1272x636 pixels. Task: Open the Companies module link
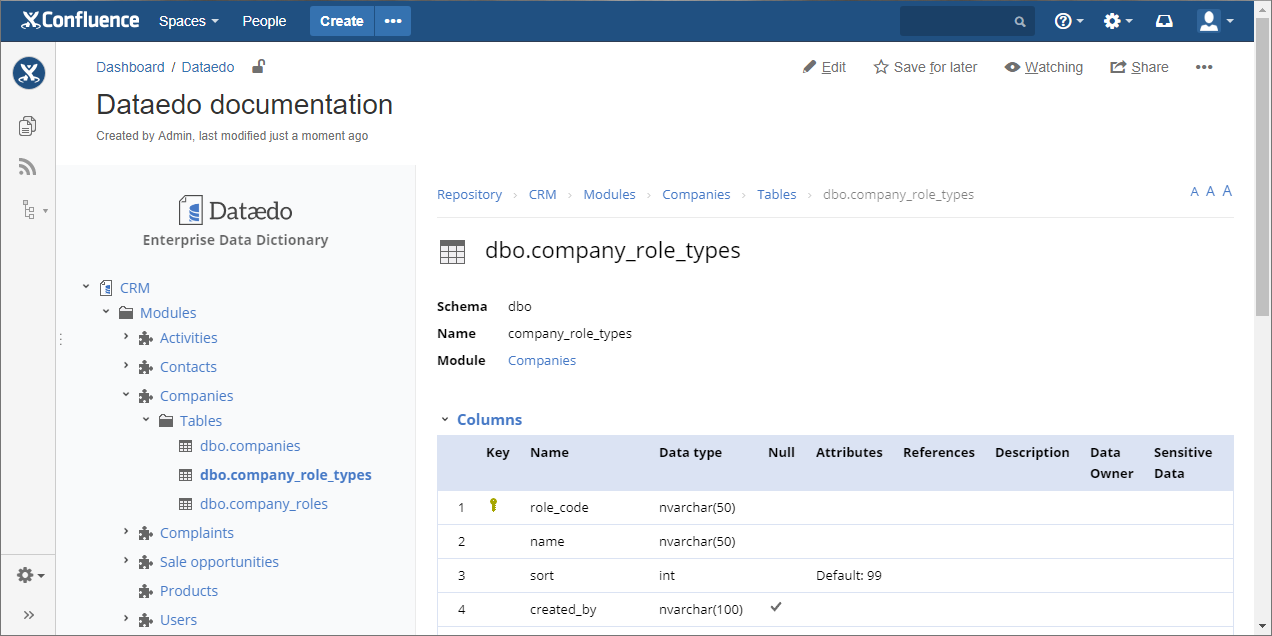coord(541,360)
